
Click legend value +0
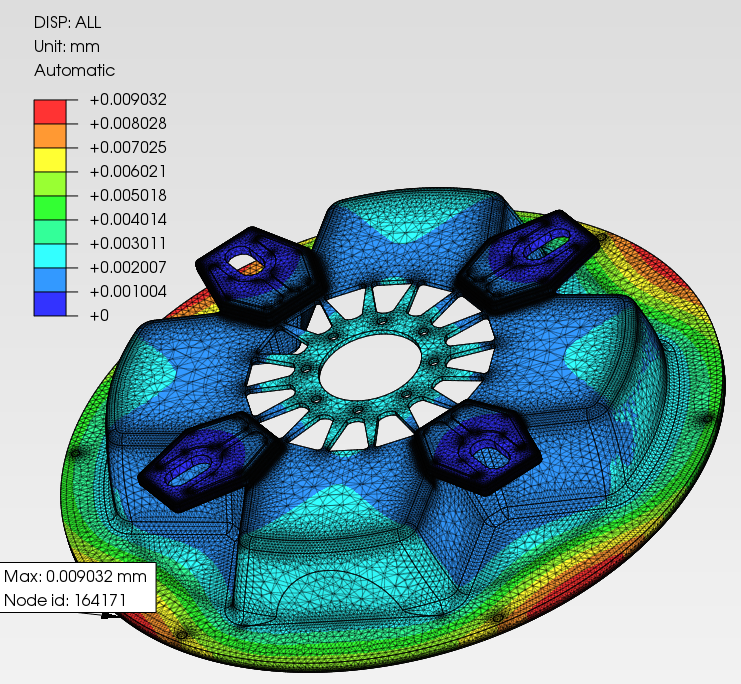click(99, 315)
